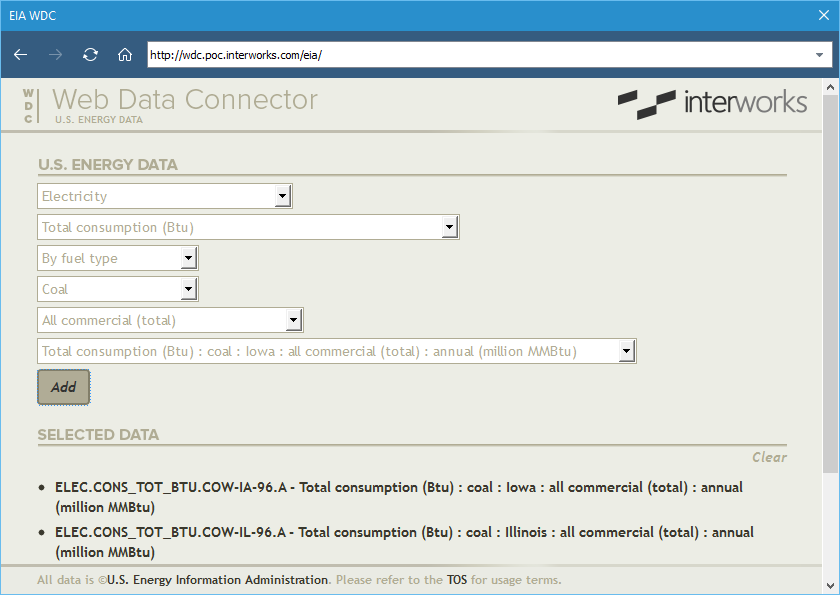The image size is (840, 595).
Task: Go to the home page icon
Action: tap(125, 55)
